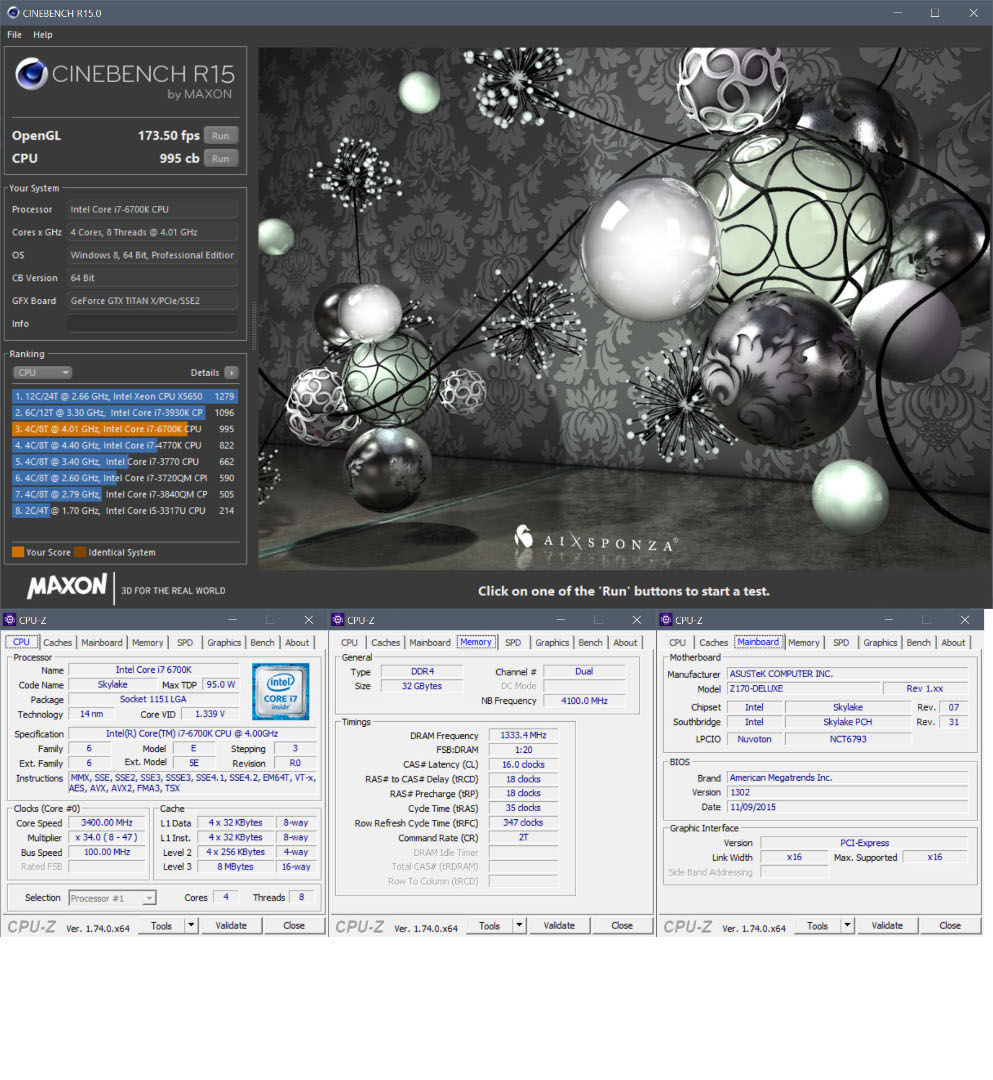Click the DRAM Frequency value 1333.4 MHz
The width and height of the screenshot is (993, 1080).
click(x=523, y=736)
